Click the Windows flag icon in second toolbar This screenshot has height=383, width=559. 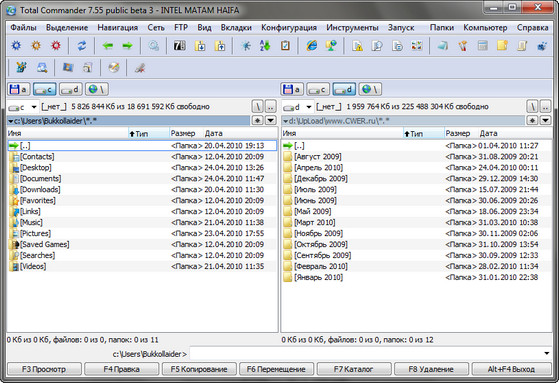(68, 67)
